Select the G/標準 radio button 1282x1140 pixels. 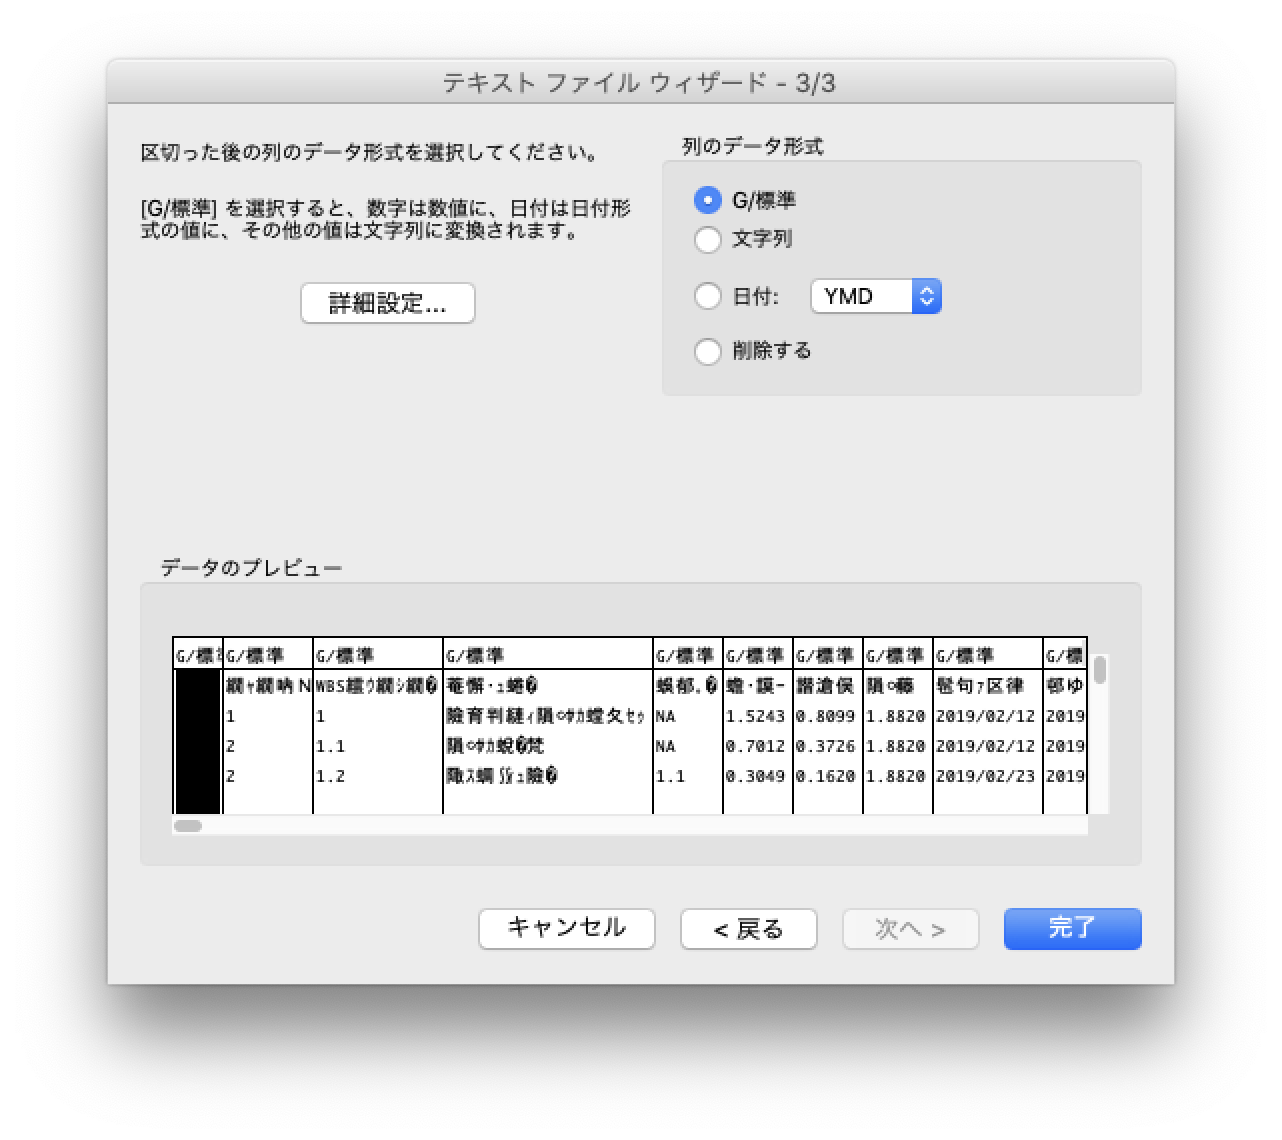coord(708,200)
